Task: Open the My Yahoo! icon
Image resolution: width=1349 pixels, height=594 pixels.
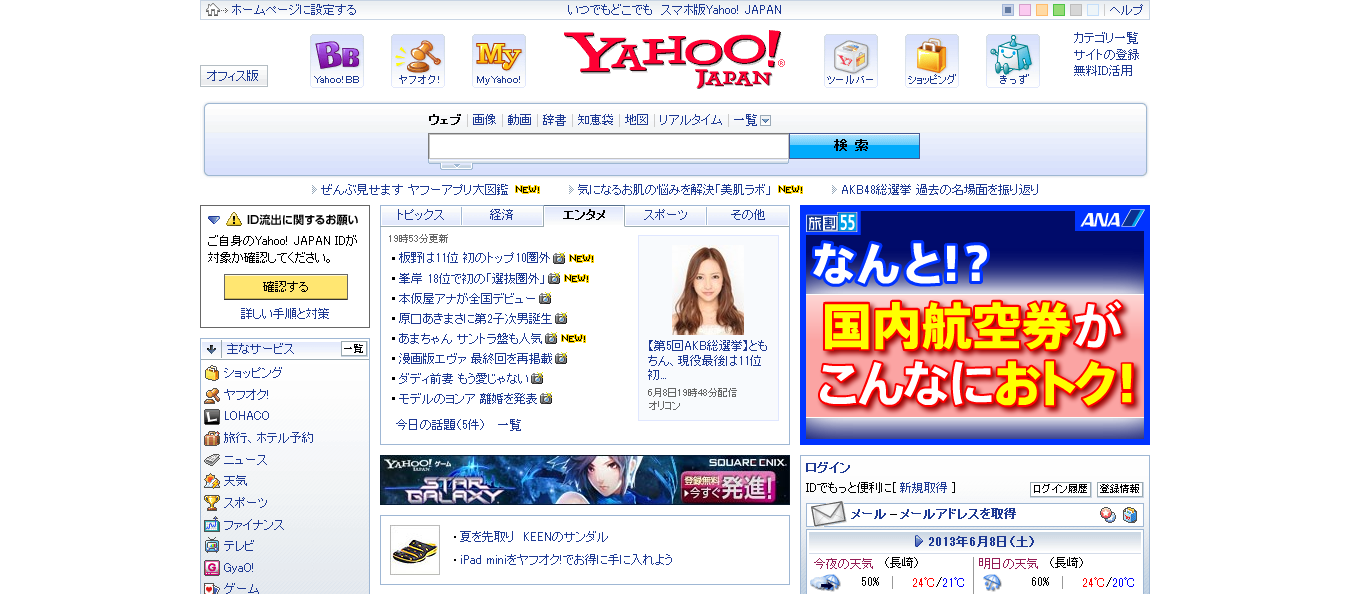Action: [x=499, y=61]
